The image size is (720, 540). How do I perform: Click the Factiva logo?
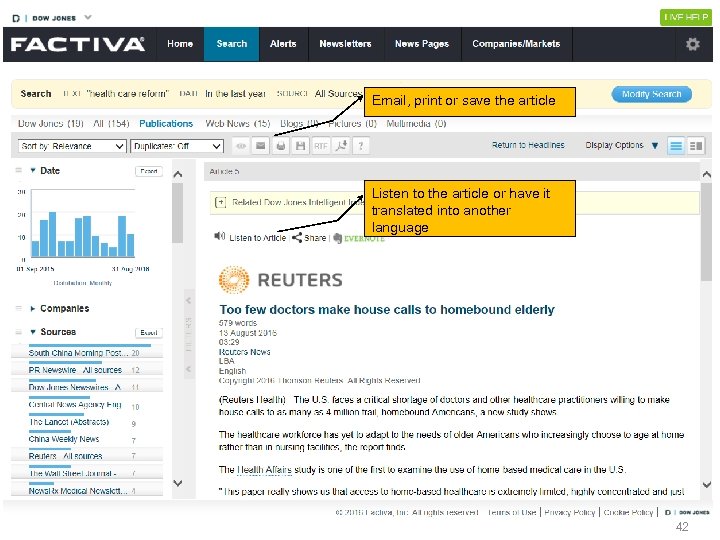tap(78, 44)
